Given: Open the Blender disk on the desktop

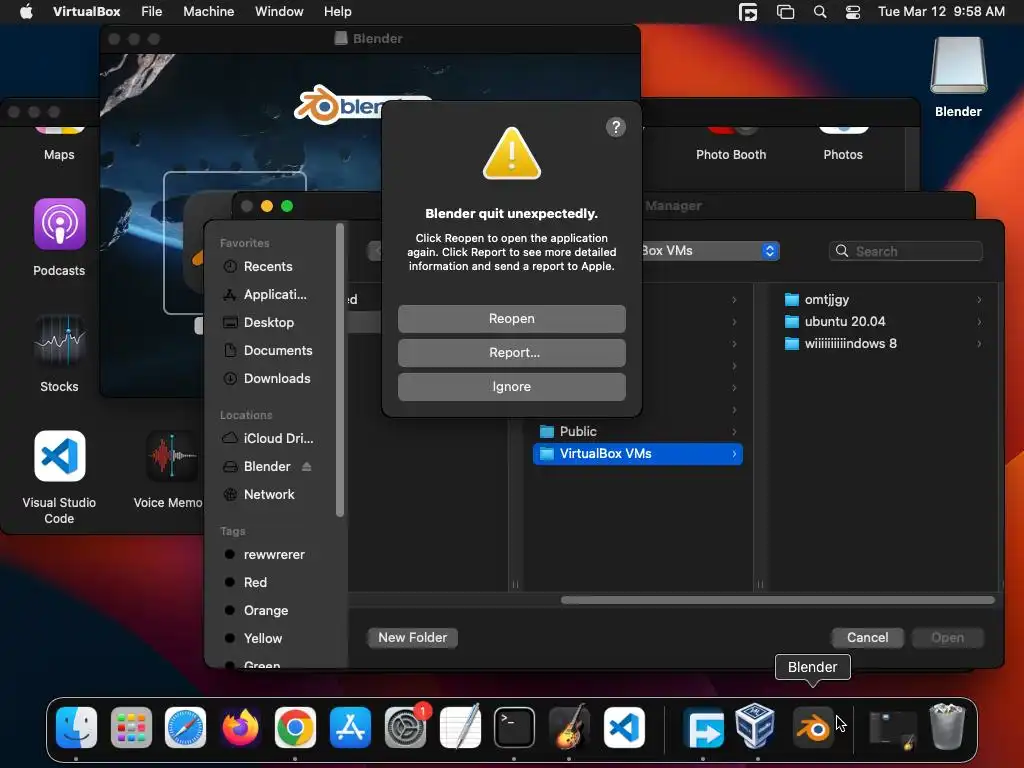Looking at the screenshot, I should tap(958, 67).
